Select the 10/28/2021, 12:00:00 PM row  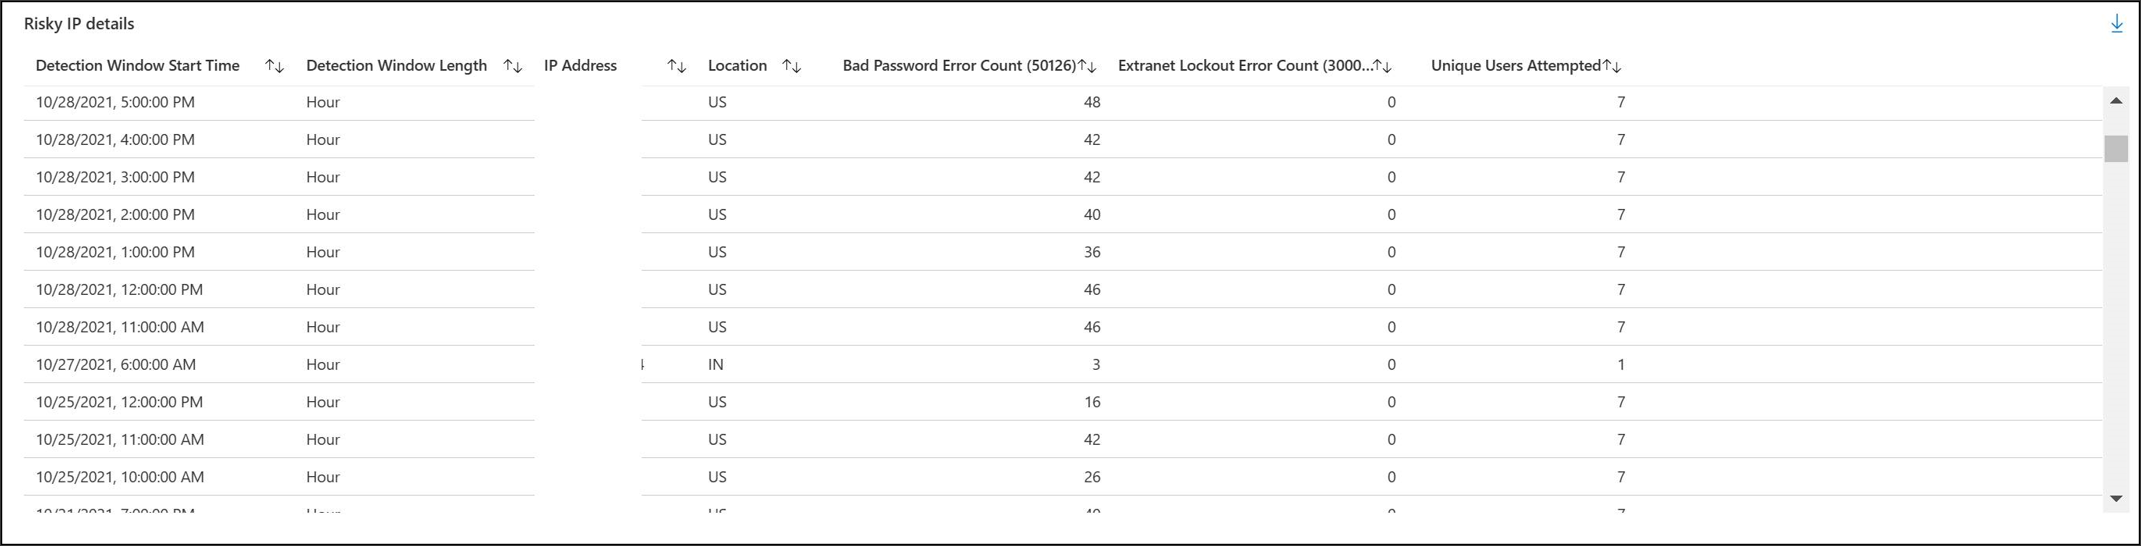pyautogui.click(x=1063, y=290)
